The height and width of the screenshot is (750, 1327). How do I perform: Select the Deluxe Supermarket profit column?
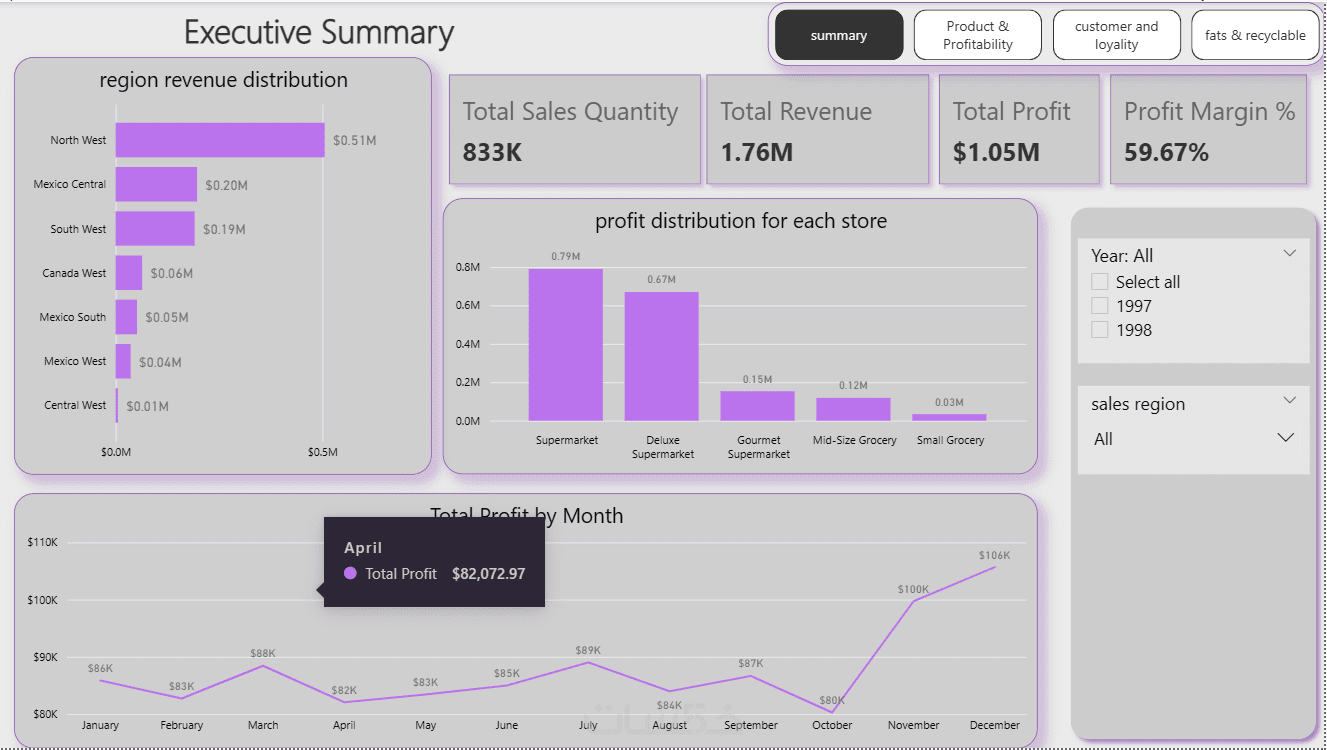click(x=662, y=357)
